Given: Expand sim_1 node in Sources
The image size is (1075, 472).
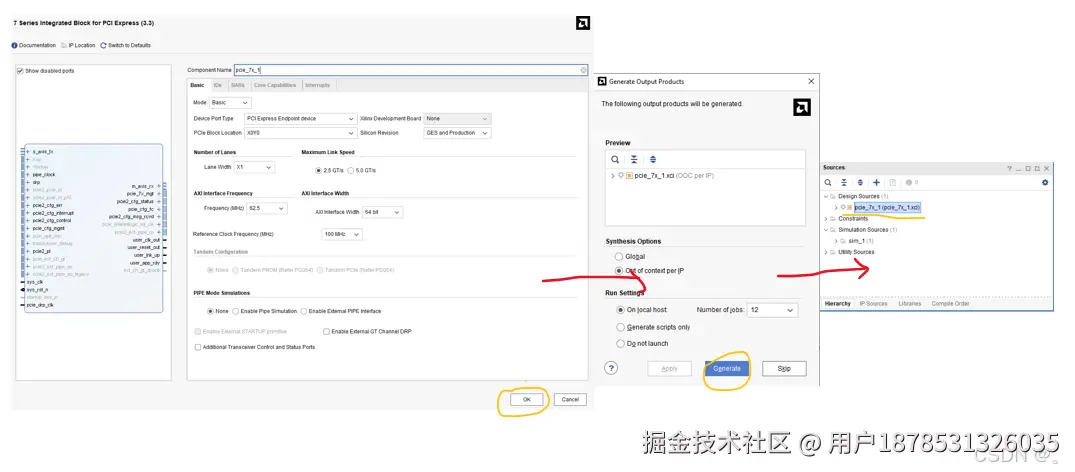Looking at the screenshot, I should click(836, 241).
